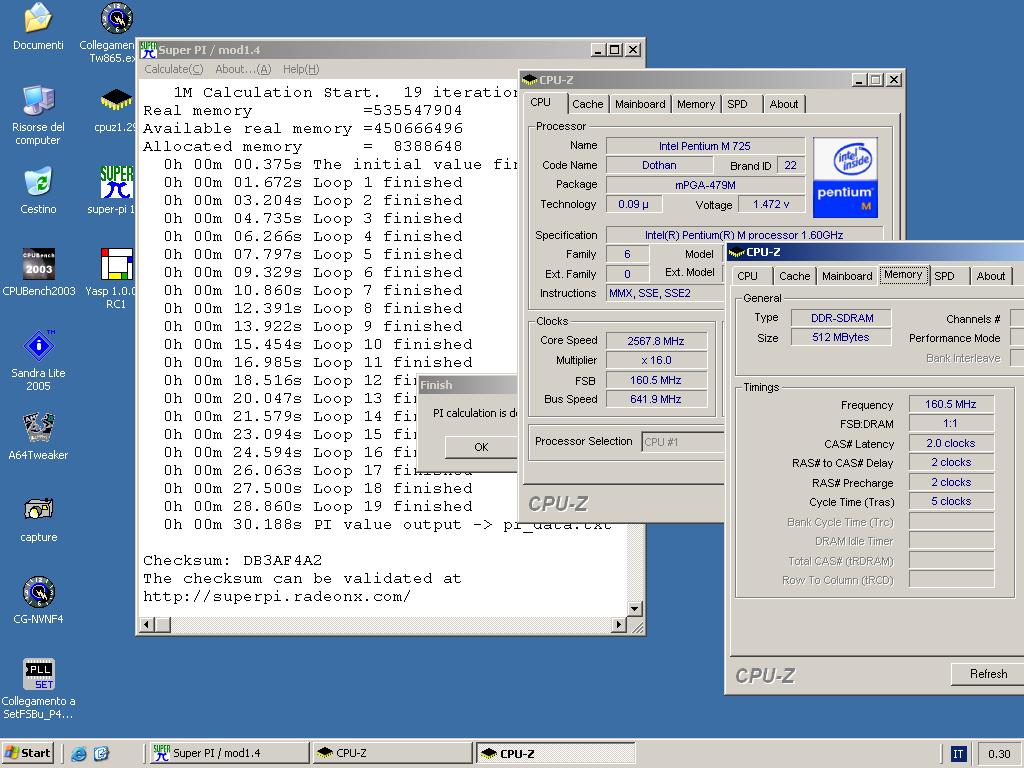Image resolution: width=1024 pixels, height=768 pixels.
Task: Open Help menu in Super PI
Action: coord(301,69)
